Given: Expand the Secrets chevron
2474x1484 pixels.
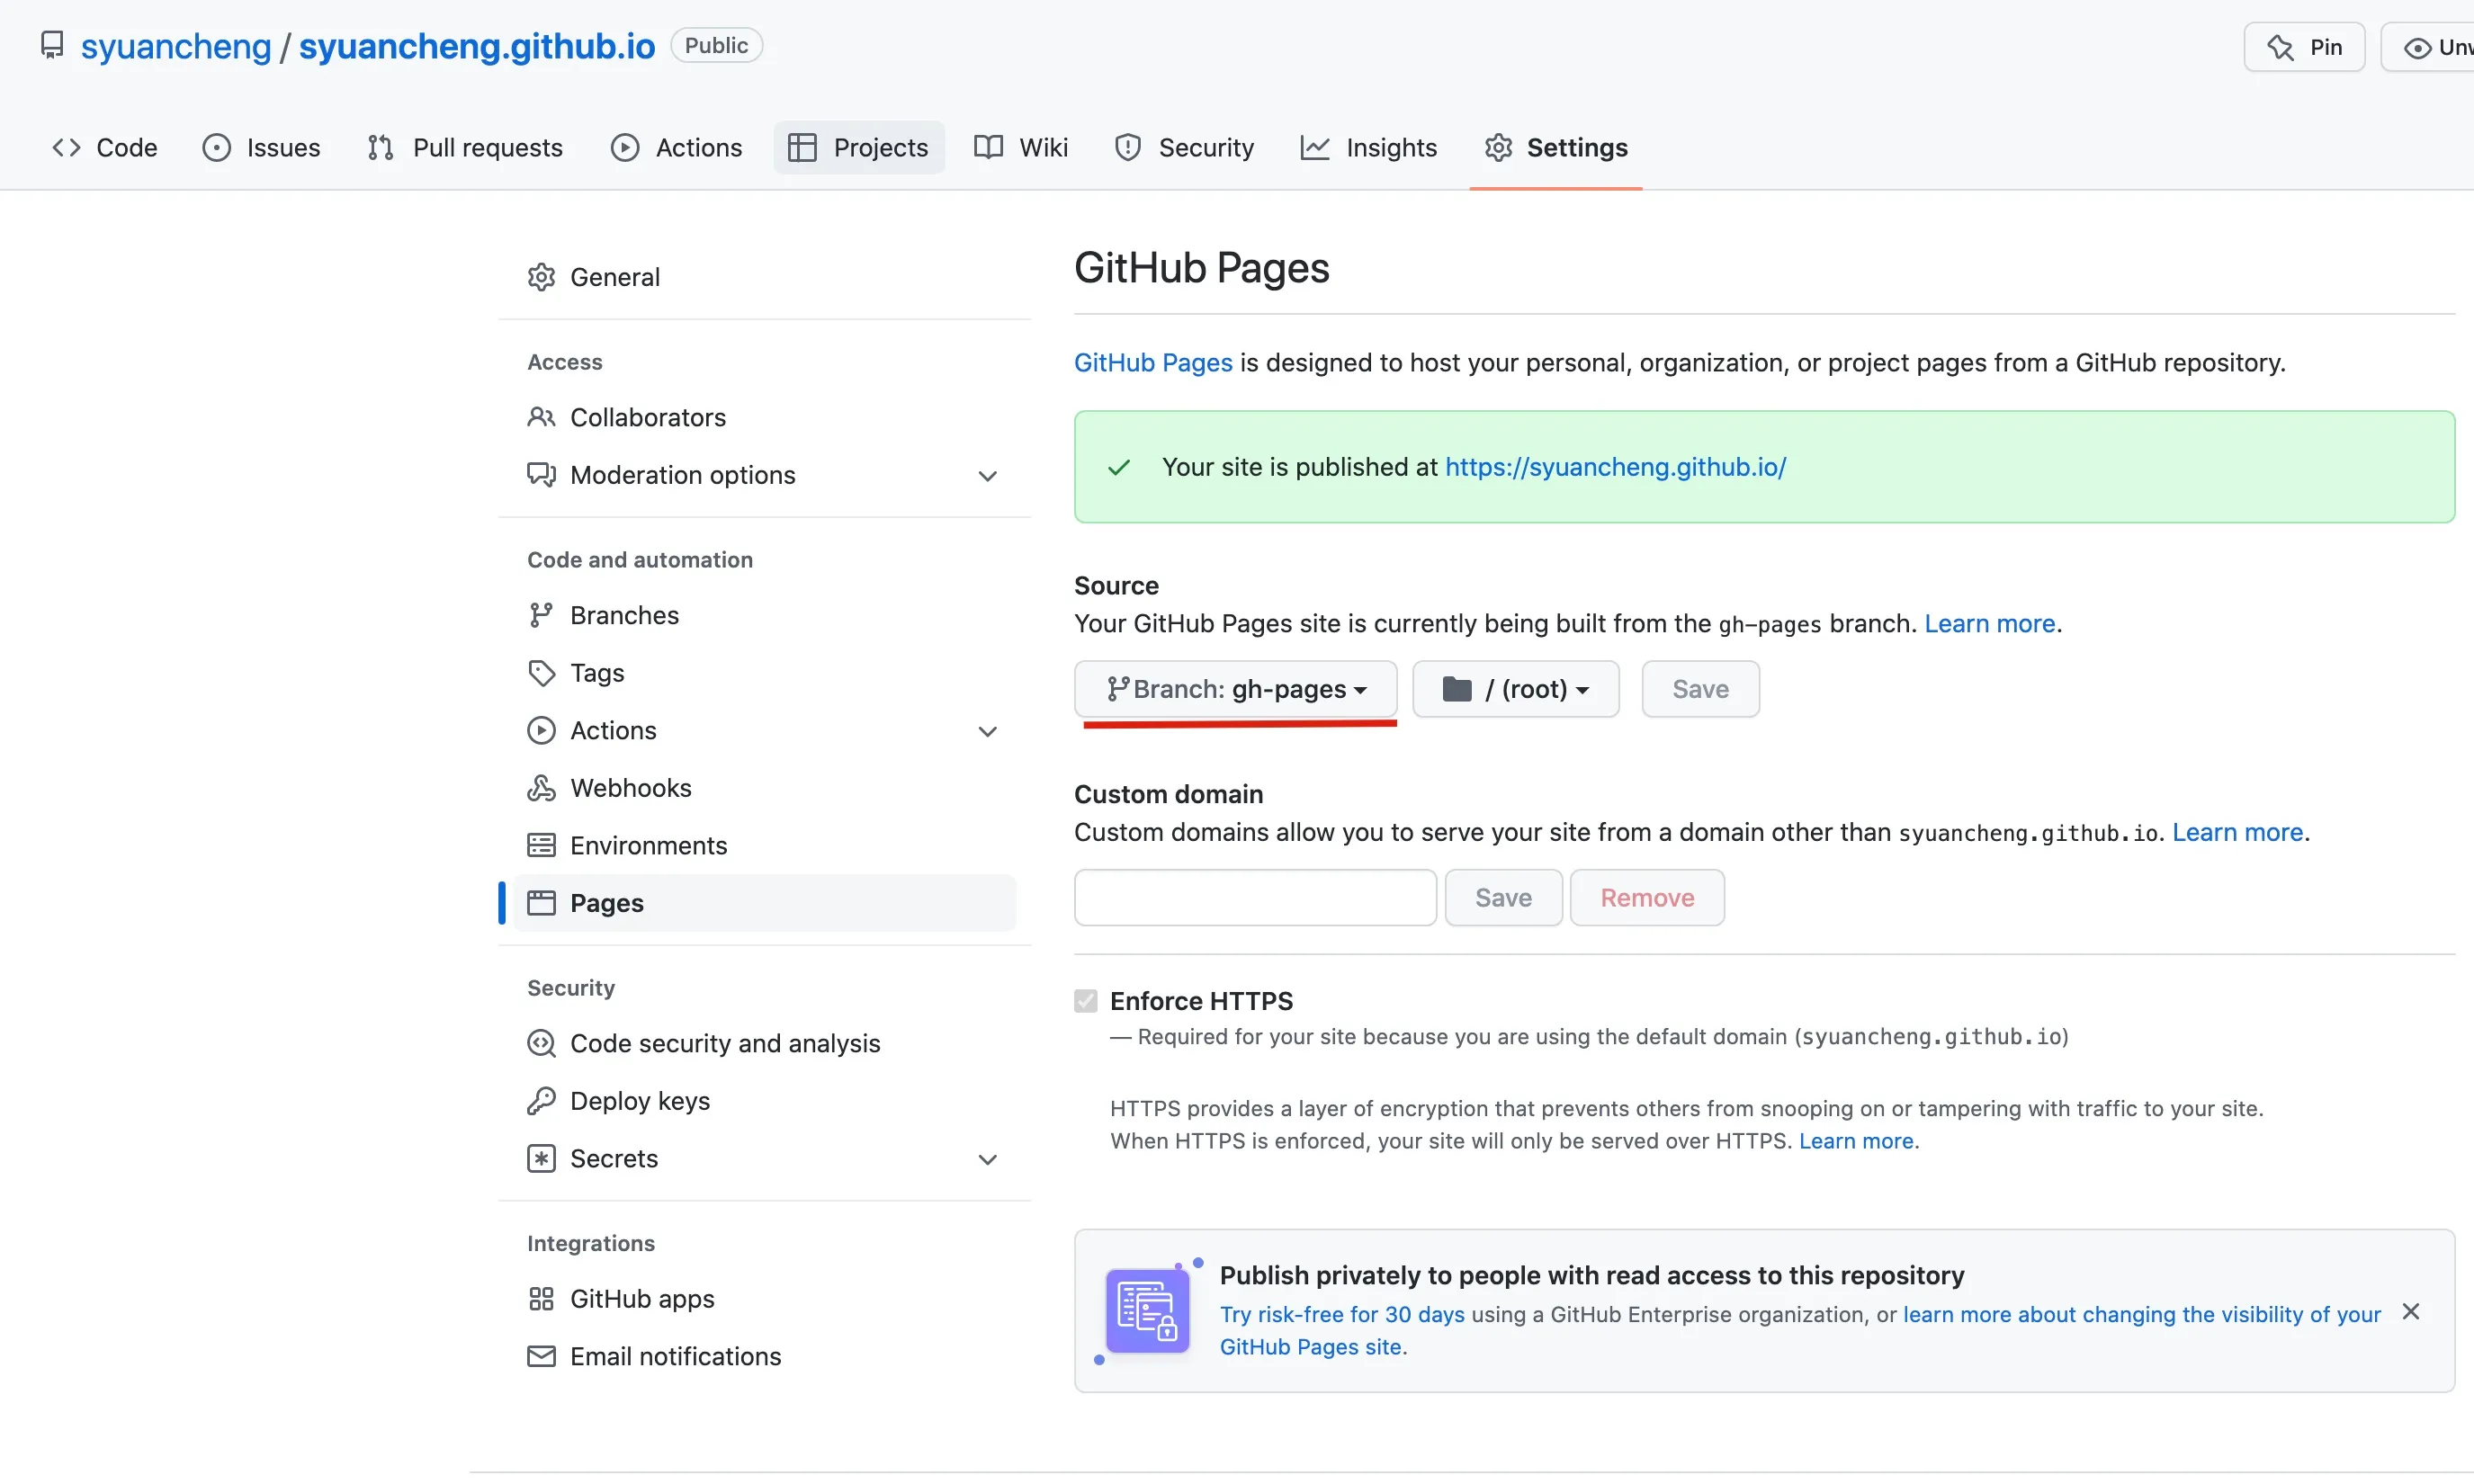Looking at the screenshot, I should point(987,1160).
